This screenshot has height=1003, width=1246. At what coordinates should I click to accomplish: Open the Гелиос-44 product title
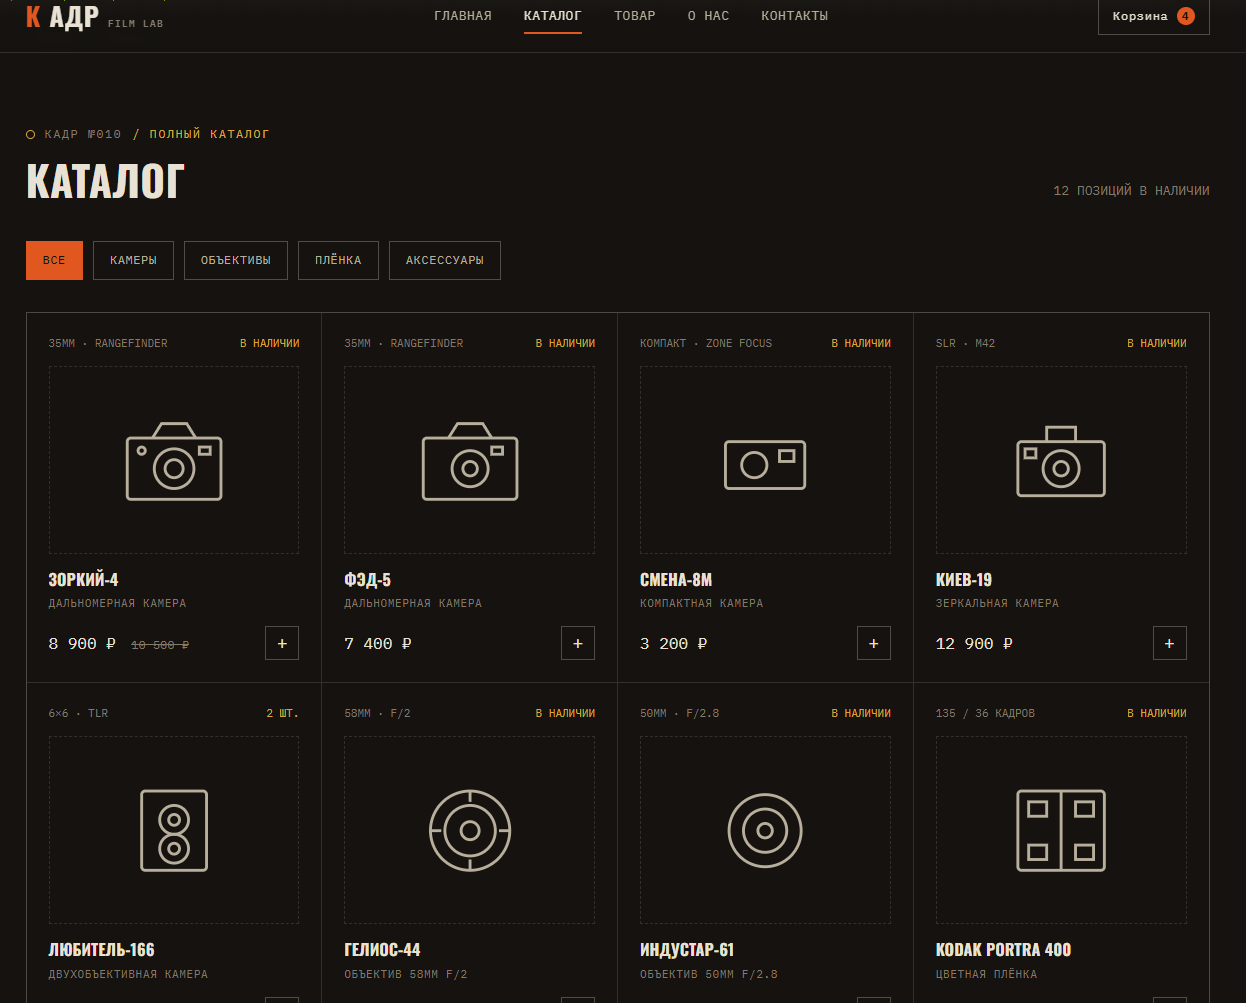click(382, 950)
